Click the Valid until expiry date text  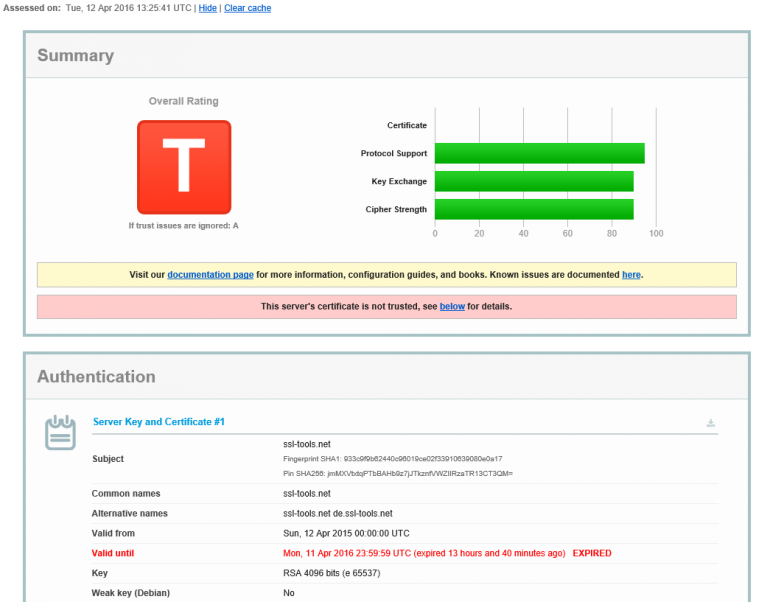tap(424, 553)
